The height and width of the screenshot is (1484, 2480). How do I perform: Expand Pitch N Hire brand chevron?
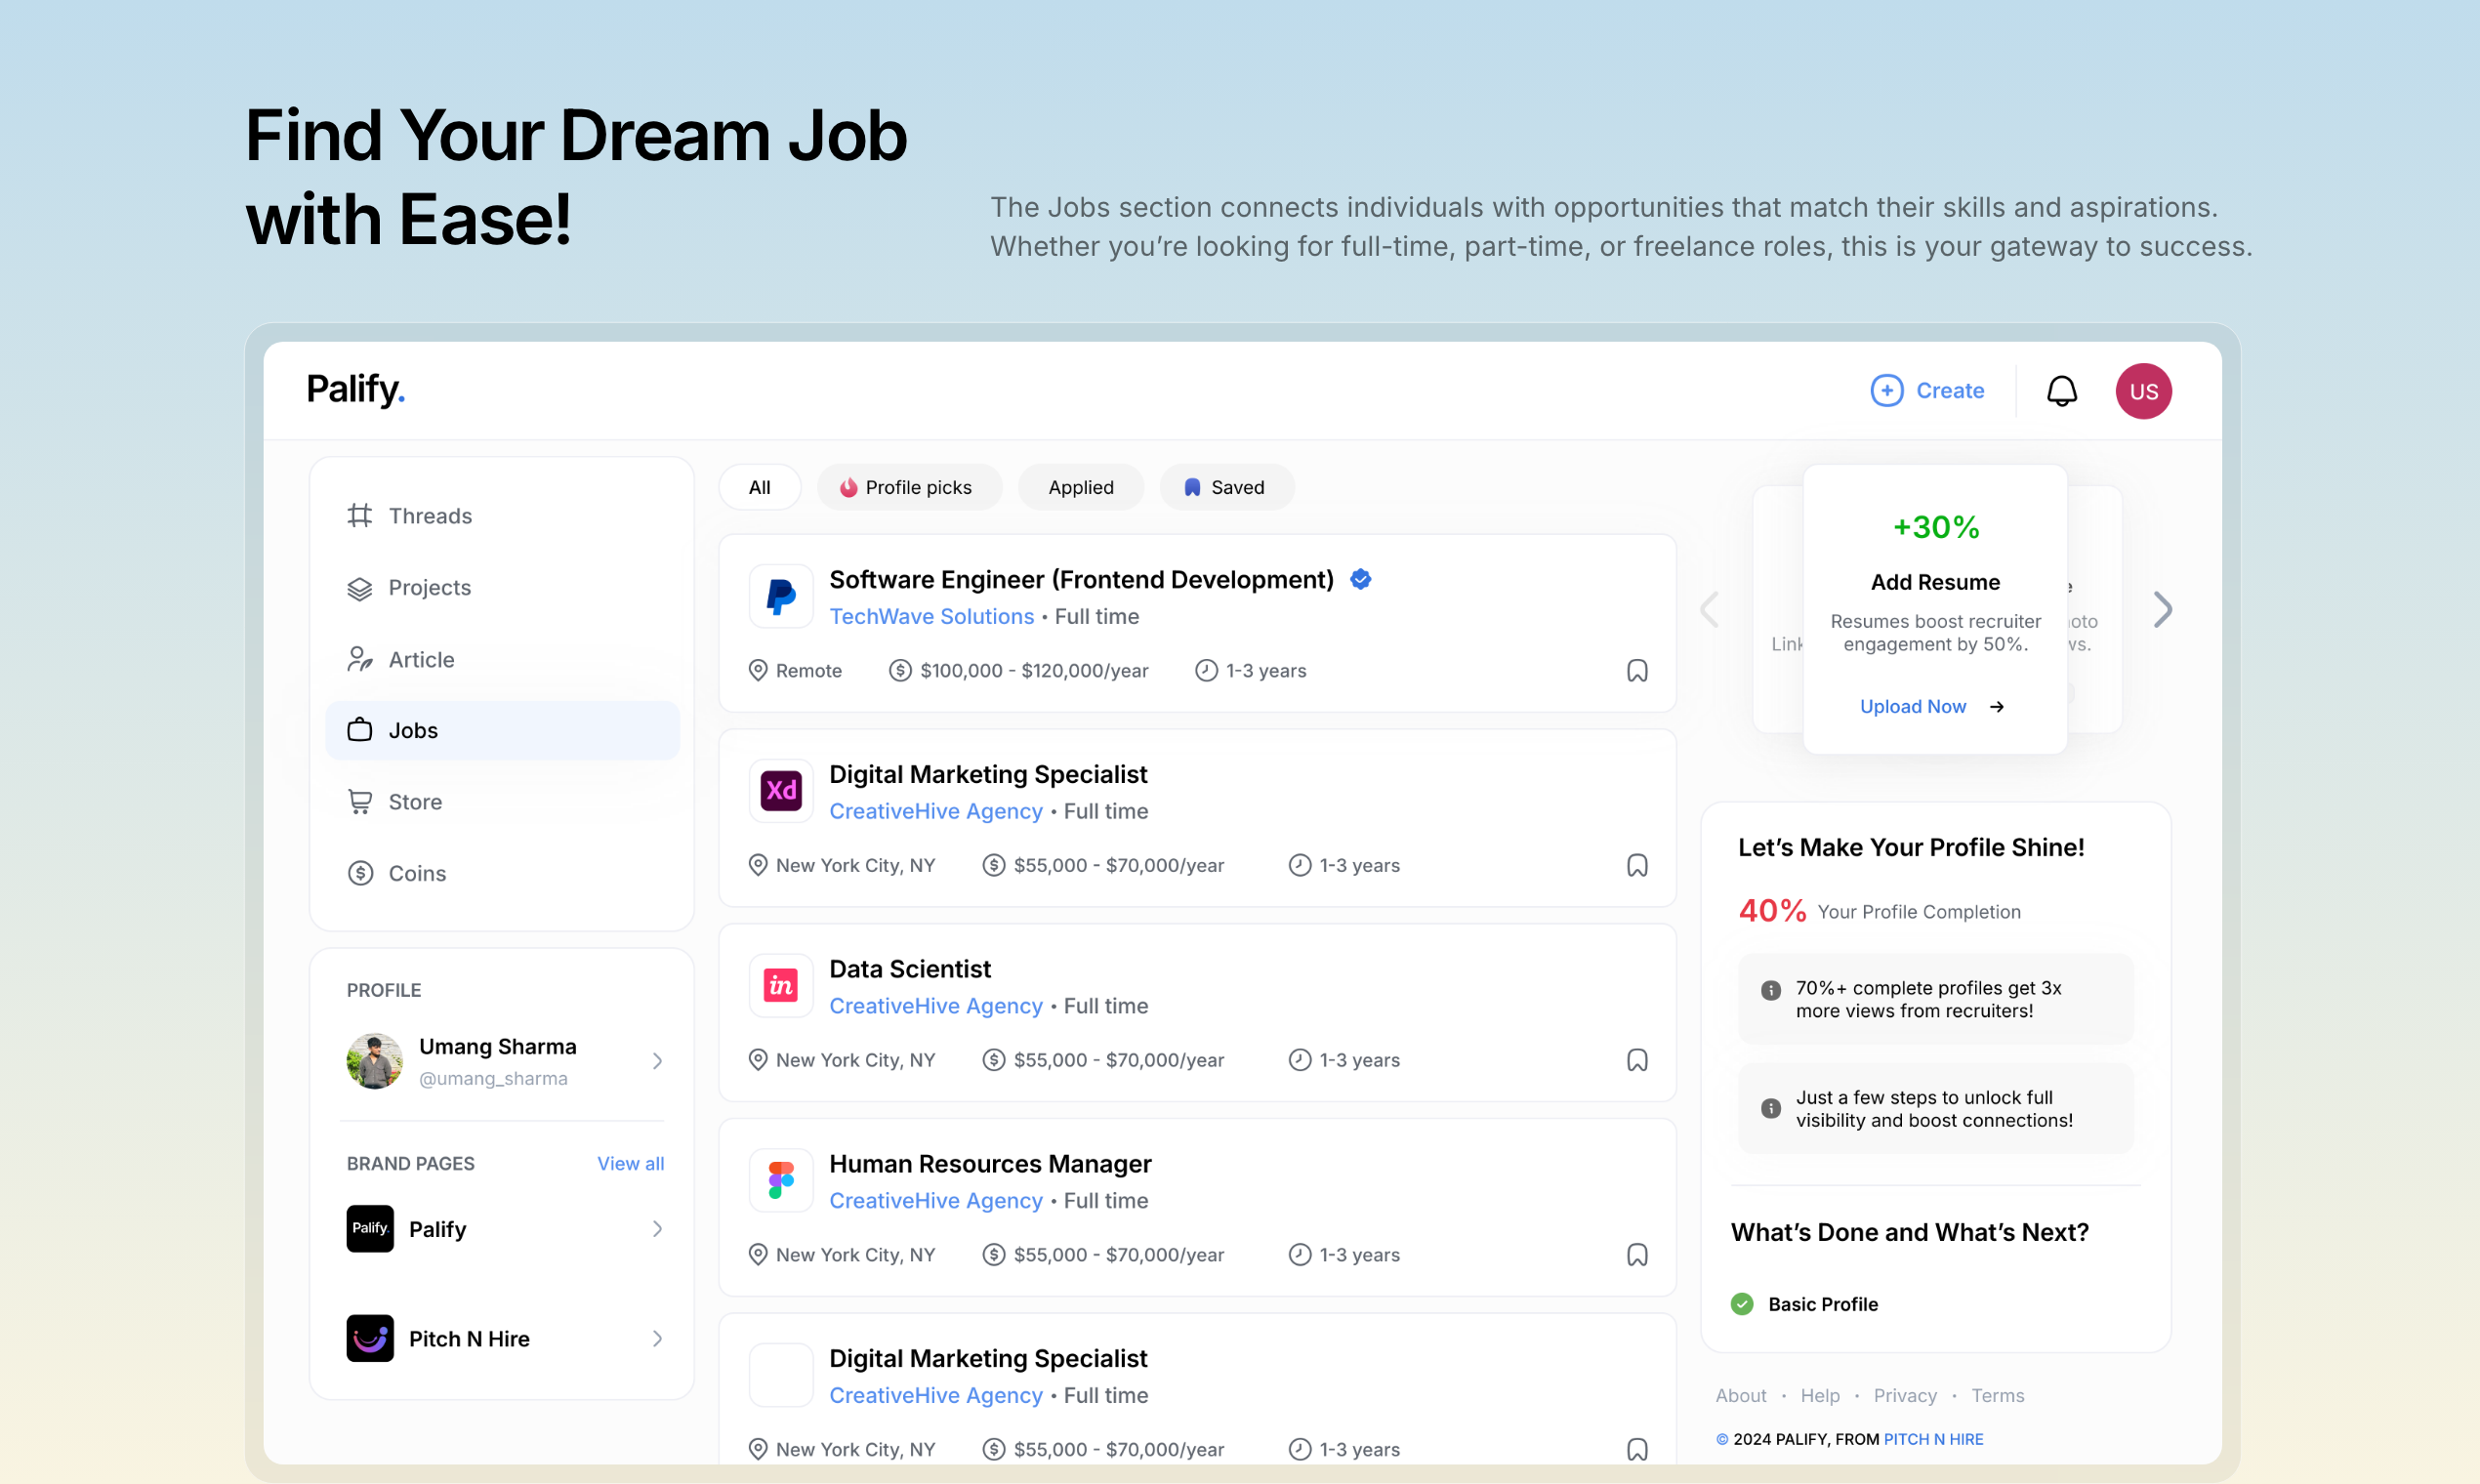tap(657, 1339)
